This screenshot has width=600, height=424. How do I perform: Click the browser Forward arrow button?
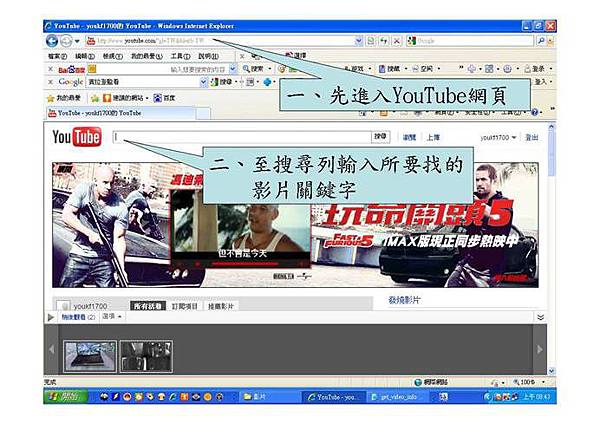point(66,41)
